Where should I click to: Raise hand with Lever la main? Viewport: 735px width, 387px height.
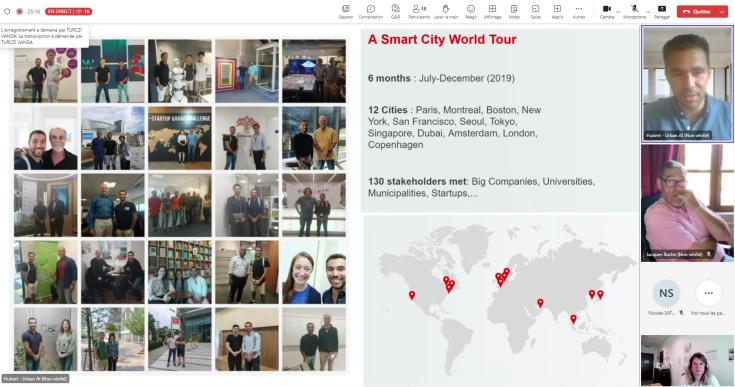[446, 12]
